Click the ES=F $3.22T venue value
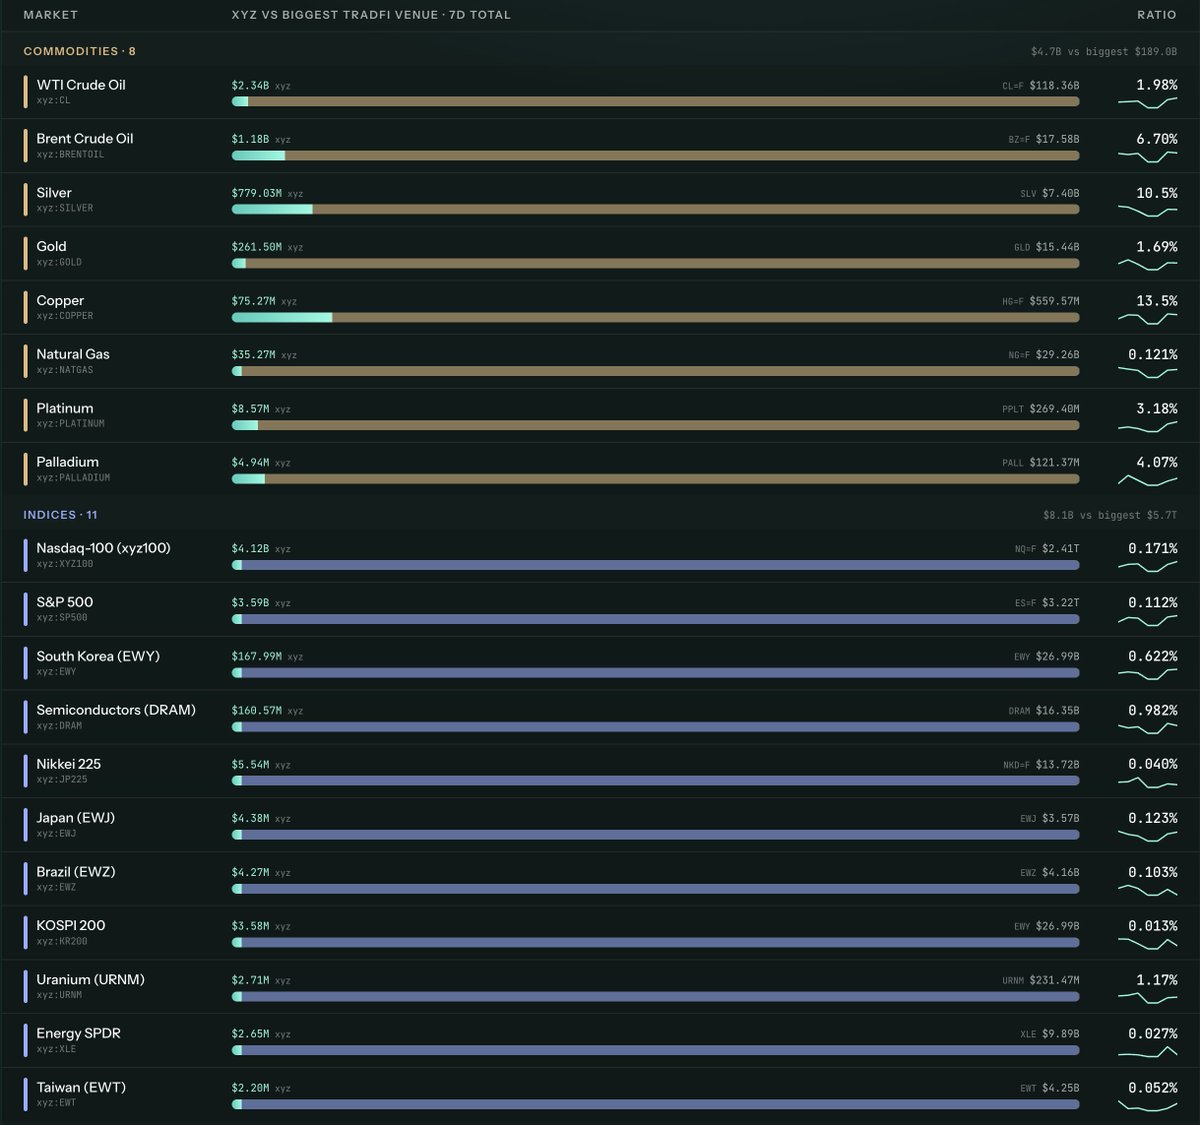The height and width of the screenshot is (1125, 1200). (x=1047, y=603)
